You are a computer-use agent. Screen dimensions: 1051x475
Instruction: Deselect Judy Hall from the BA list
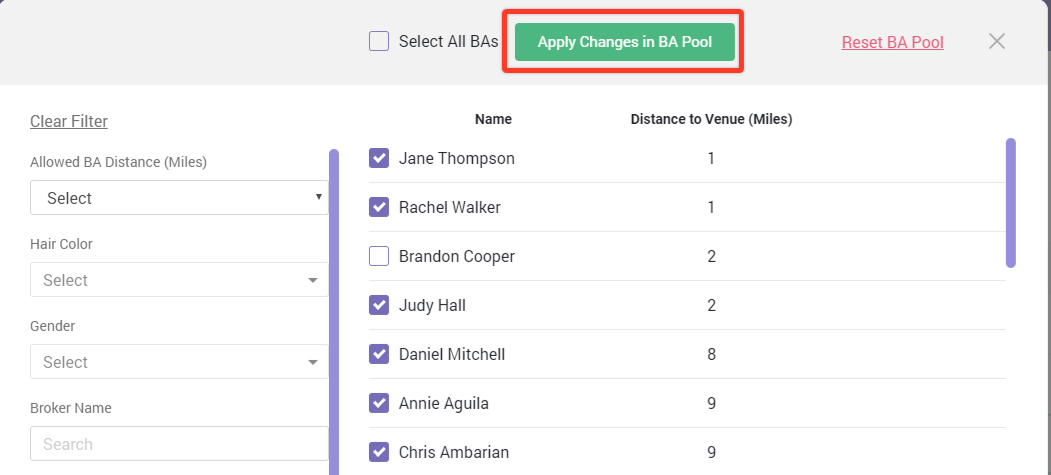(379, 305)
